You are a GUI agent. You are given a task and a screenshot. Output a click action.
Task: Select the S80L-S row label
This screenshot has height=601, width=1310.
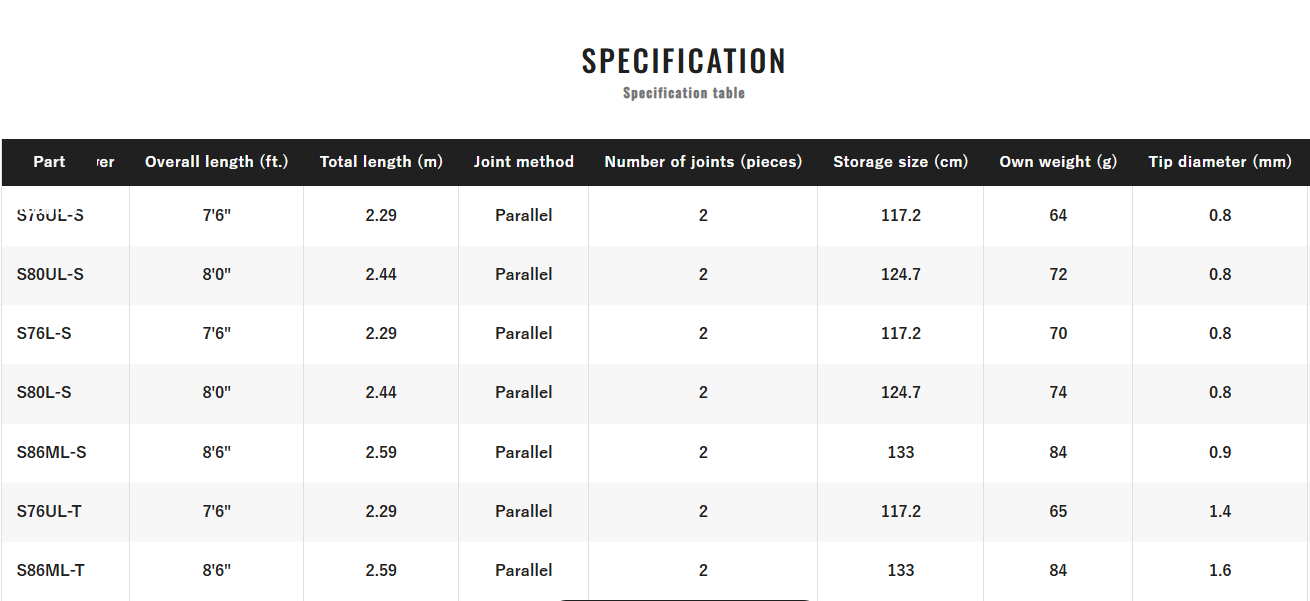tap(44, 392)
